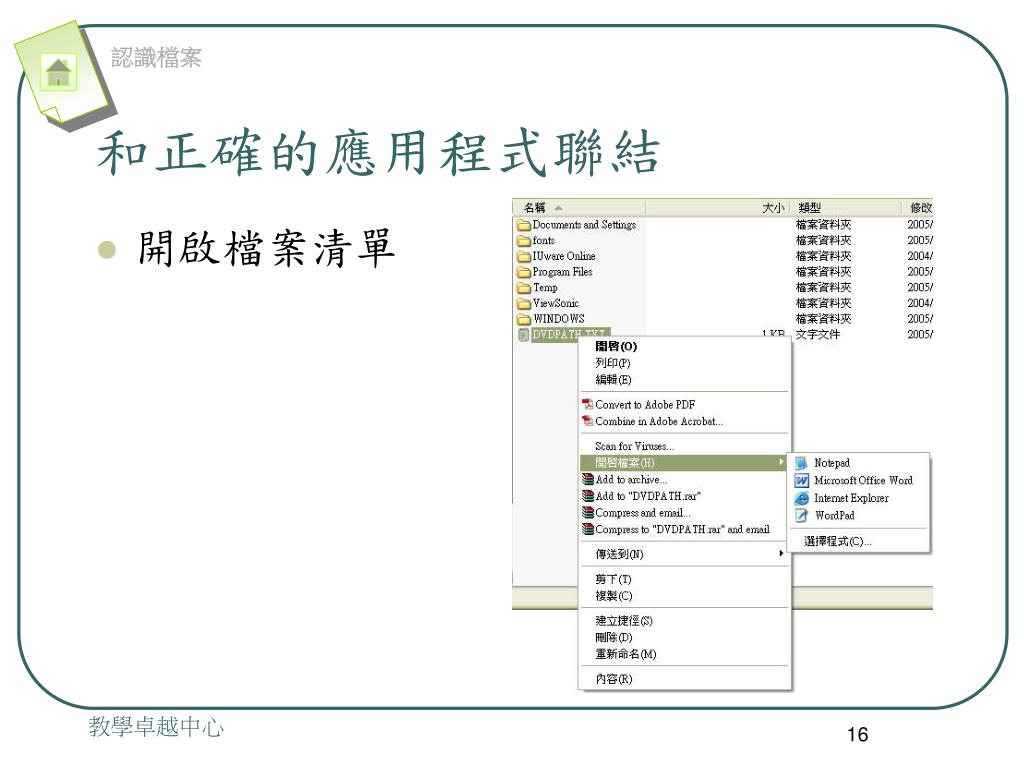Click the DVDPATH.TXT file icon
This screenshot has width=1024, height=768.
(x=524, y=335)
